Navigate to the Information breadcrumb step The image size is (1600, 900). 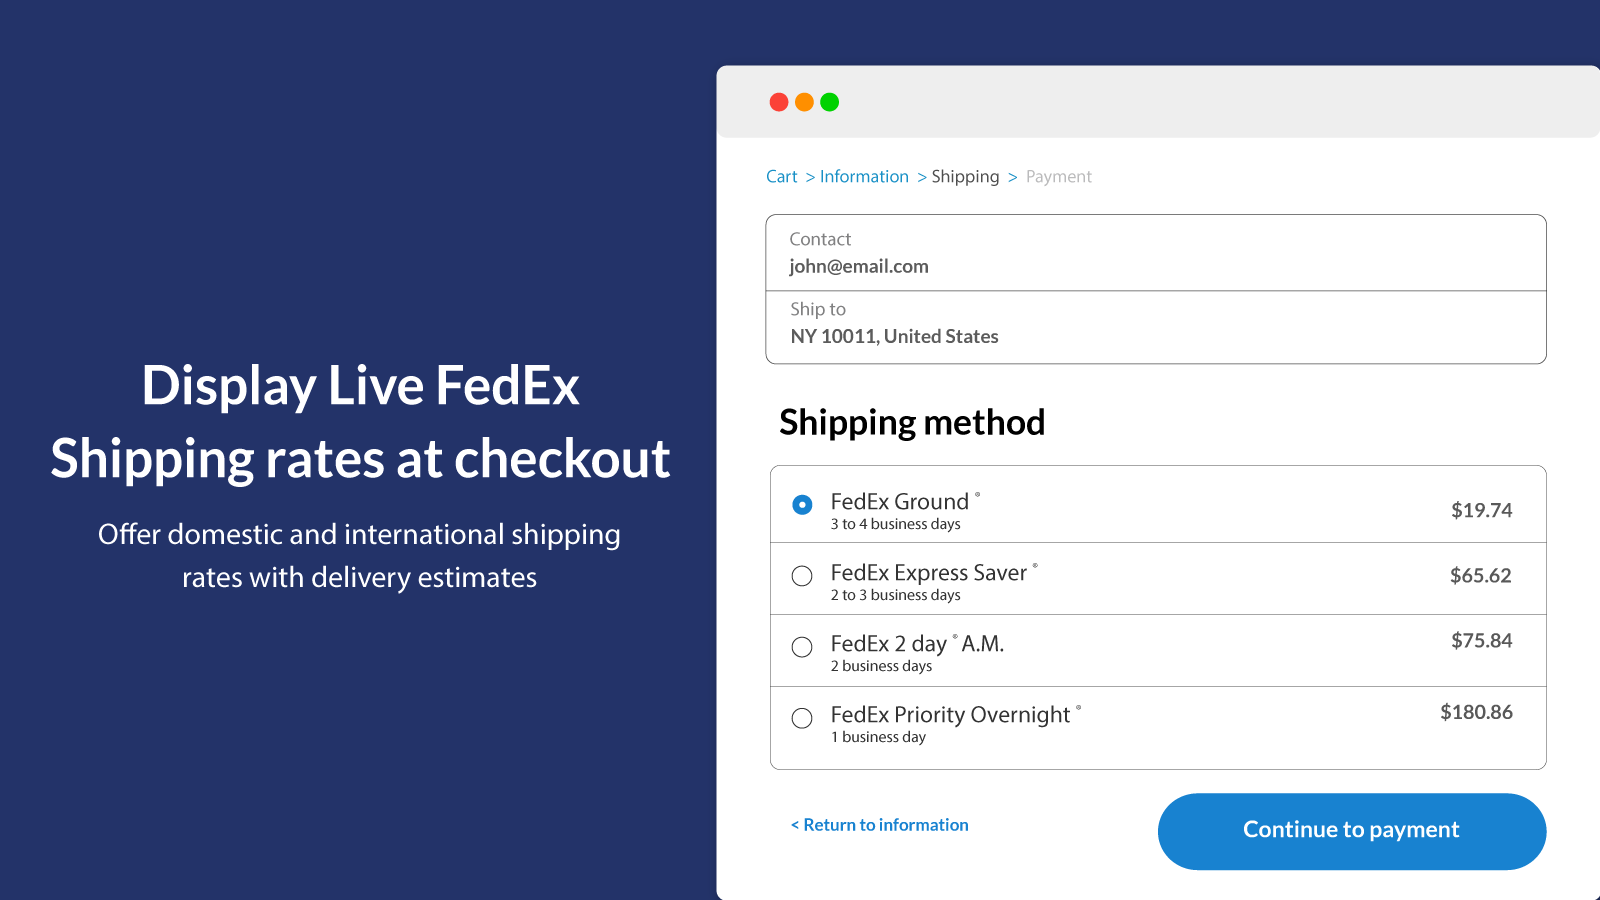864,177
